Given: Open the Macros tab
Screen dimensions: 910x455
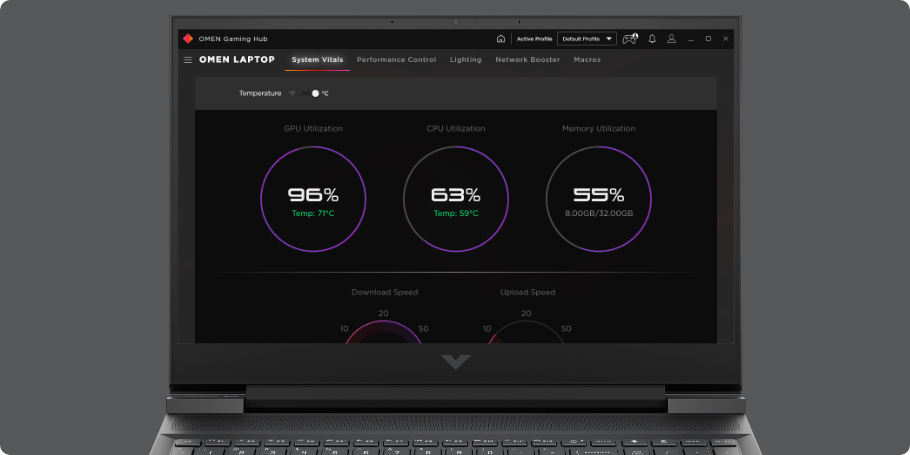Looking at the screenshot, I should click(x=587, y=60).
